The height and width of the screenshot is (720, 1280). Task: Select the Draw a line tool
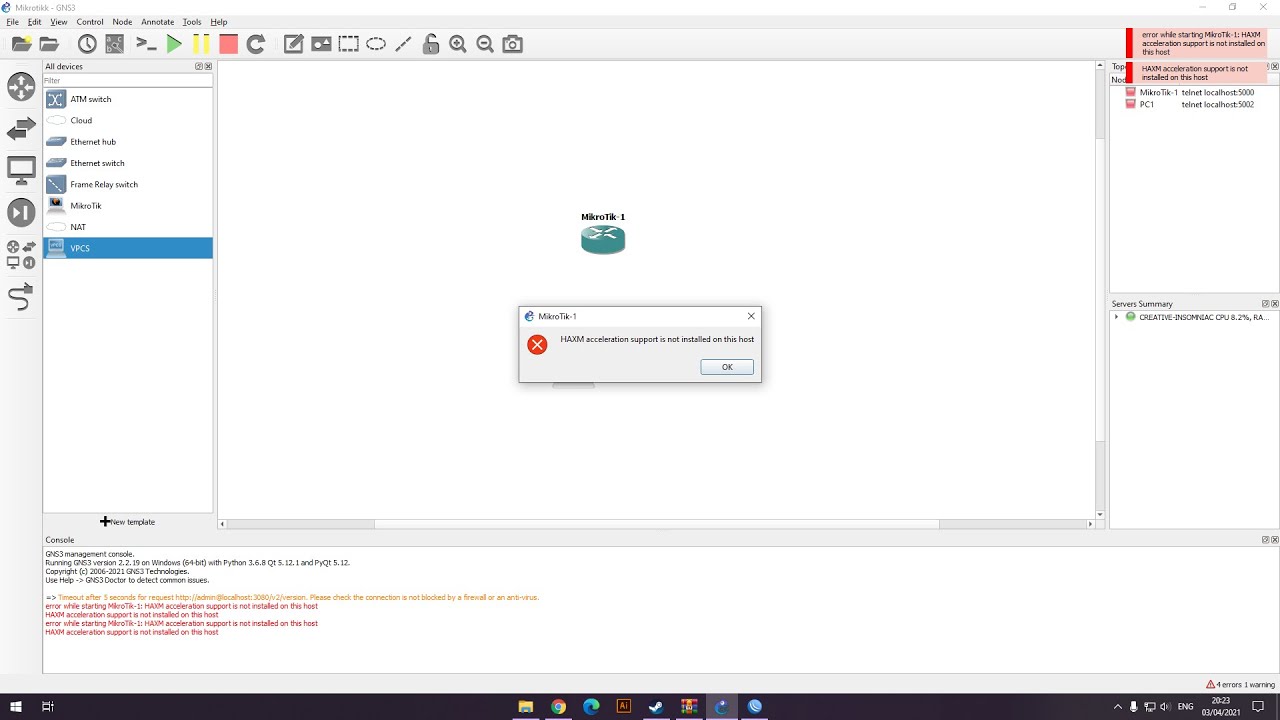[403, 44]
